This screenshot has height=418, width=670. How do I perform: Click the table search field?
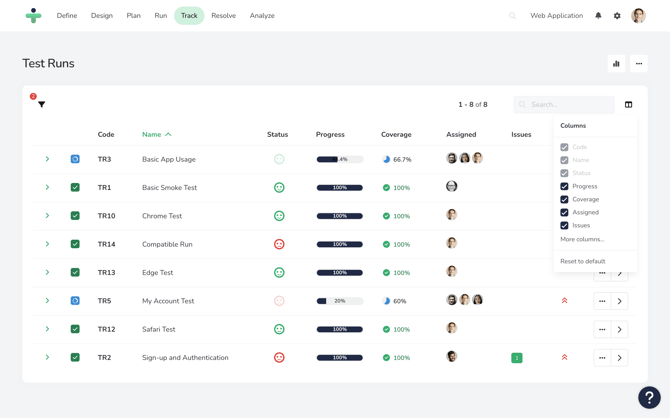pos(564,105)
